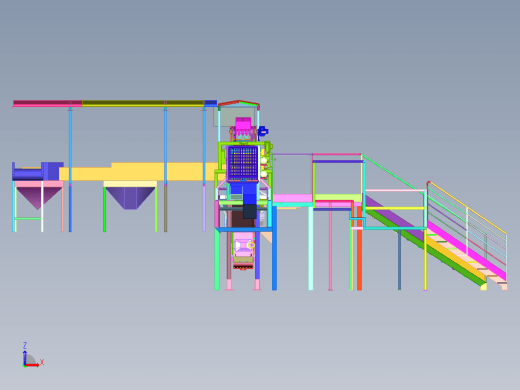Select the orange-red column under the platform
Image resolution: width=520 pixels, height=390 pixels.
(359, 248)
